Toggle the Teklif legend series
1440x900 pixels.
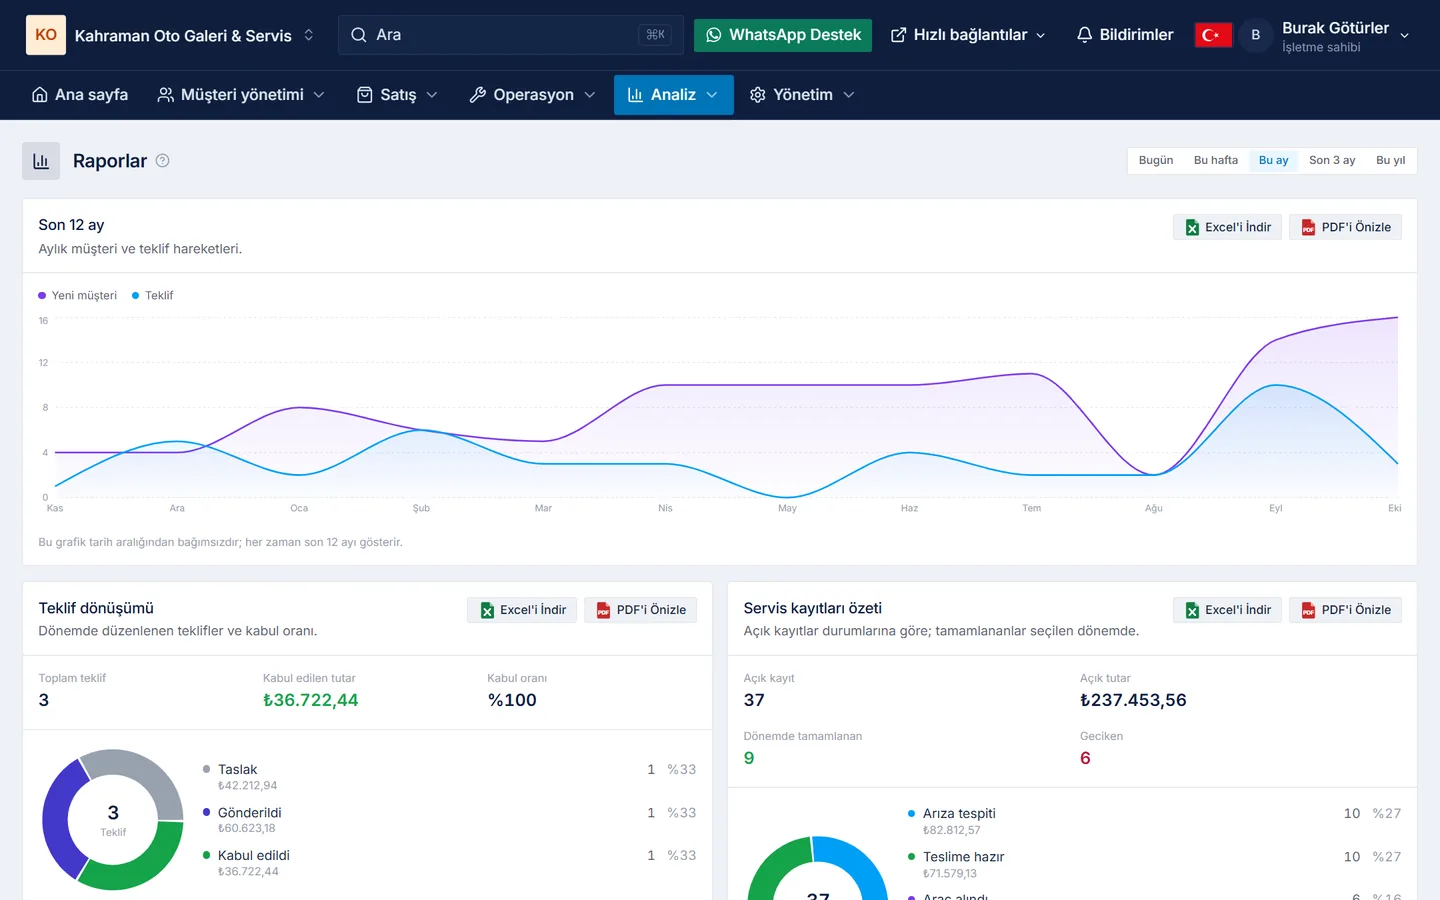click(x=153, y=296)
